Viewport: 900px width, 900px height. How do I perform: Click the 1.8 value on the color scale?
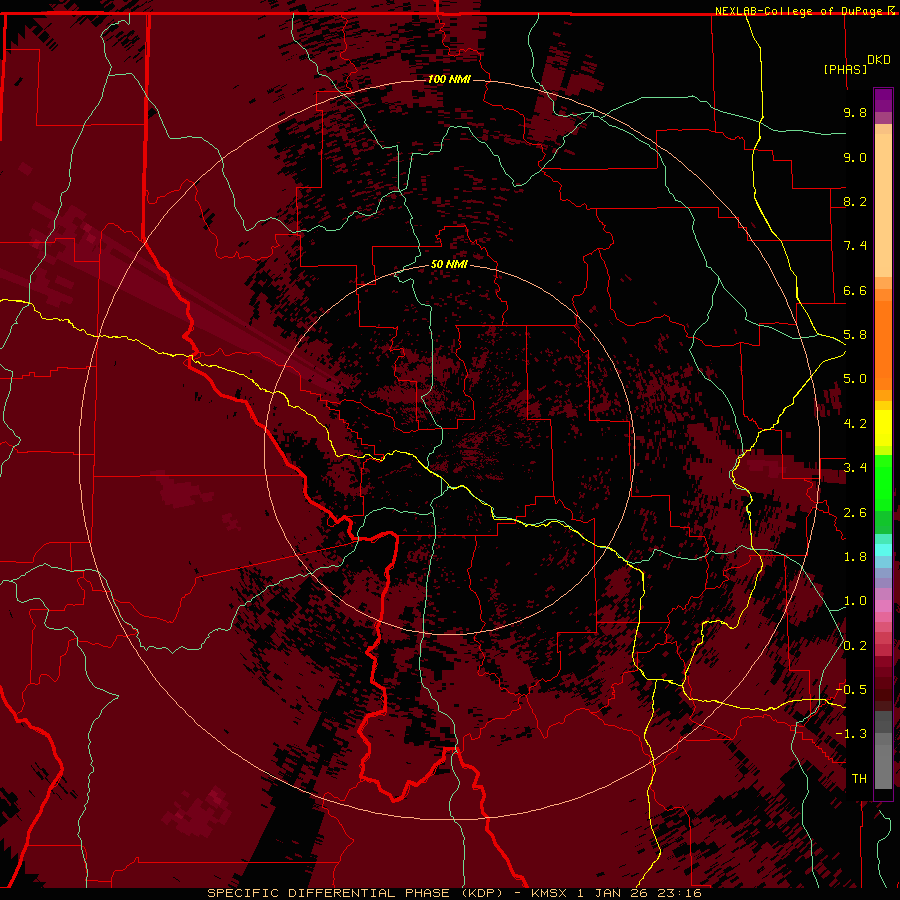(x=855, y=557)
